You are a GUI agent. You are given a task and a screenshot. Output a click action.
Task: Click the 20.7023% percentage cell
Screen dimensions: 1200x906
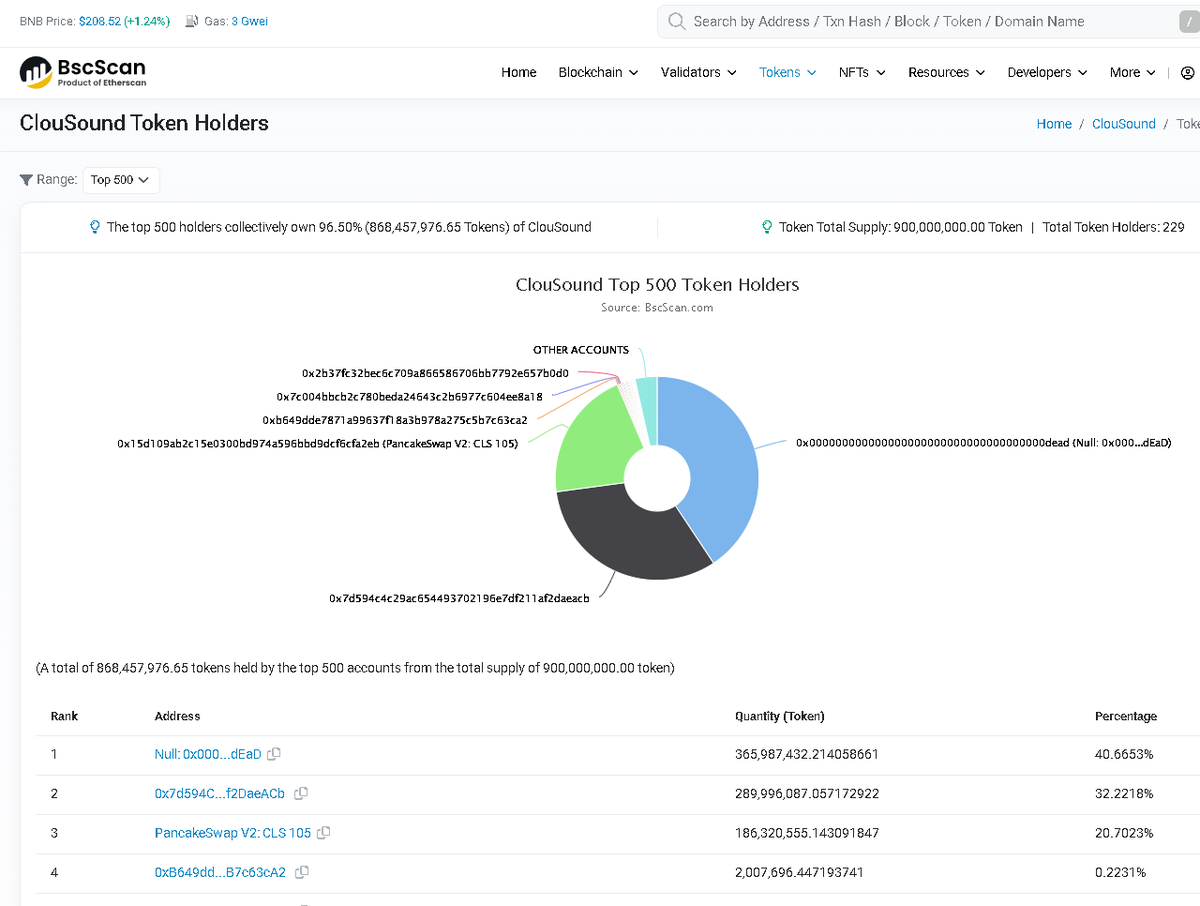[x=1124, y=833]
